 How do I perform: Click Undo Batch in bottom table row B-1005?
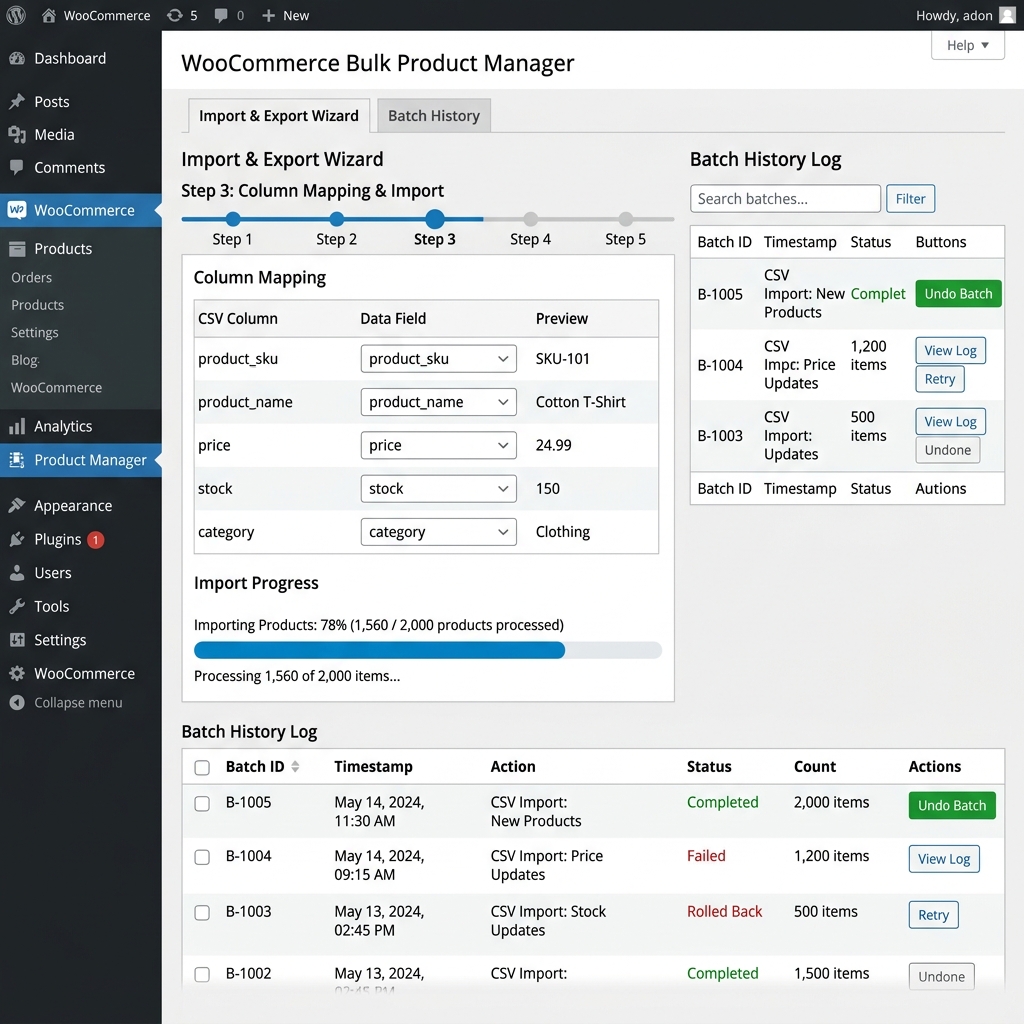coord(952,805)
